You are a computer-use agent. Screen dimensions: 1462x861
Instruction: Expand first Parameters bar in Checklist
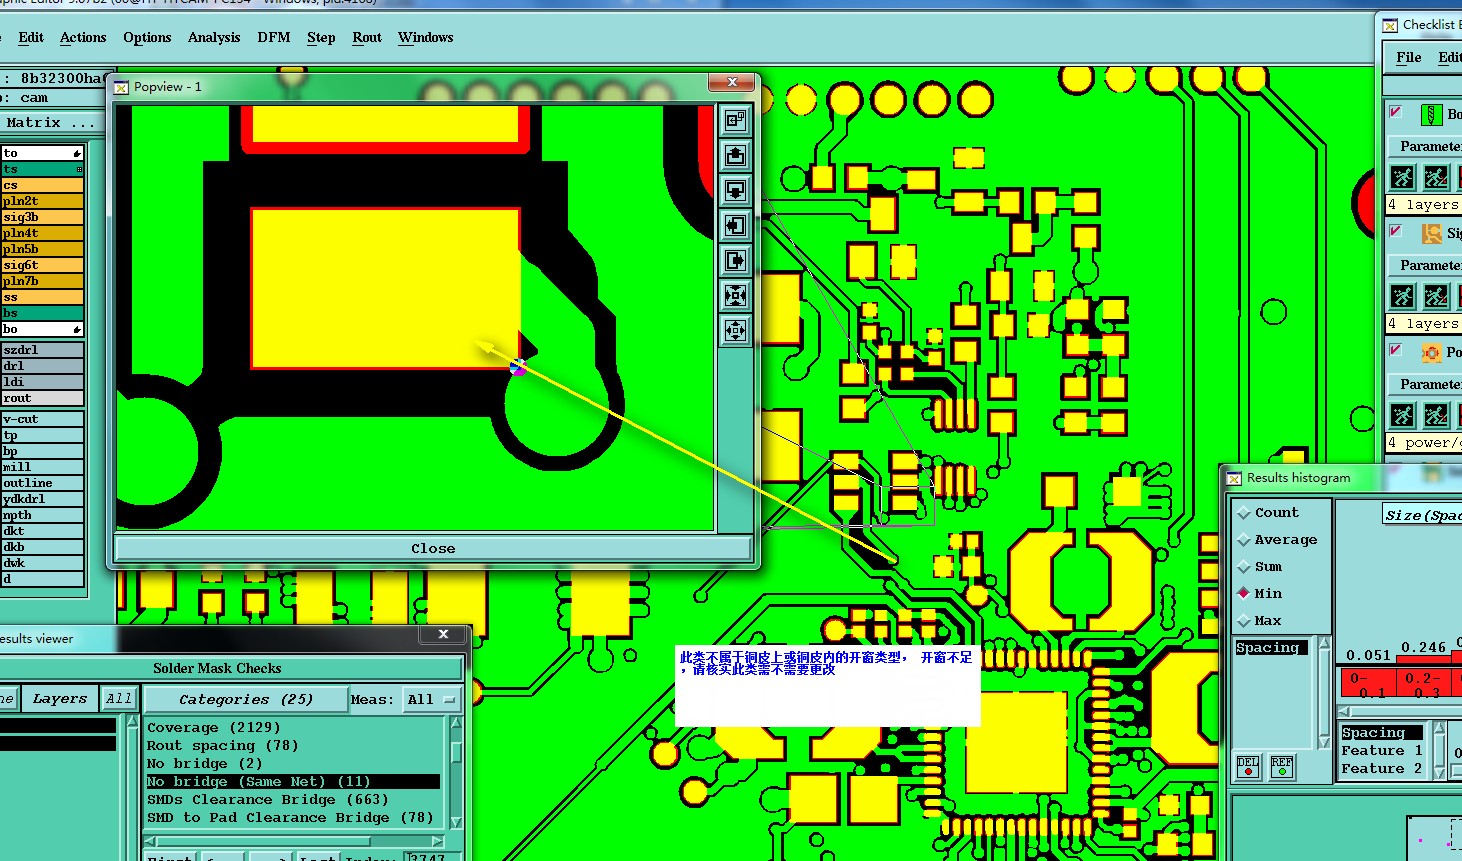tap(1424, 146)
